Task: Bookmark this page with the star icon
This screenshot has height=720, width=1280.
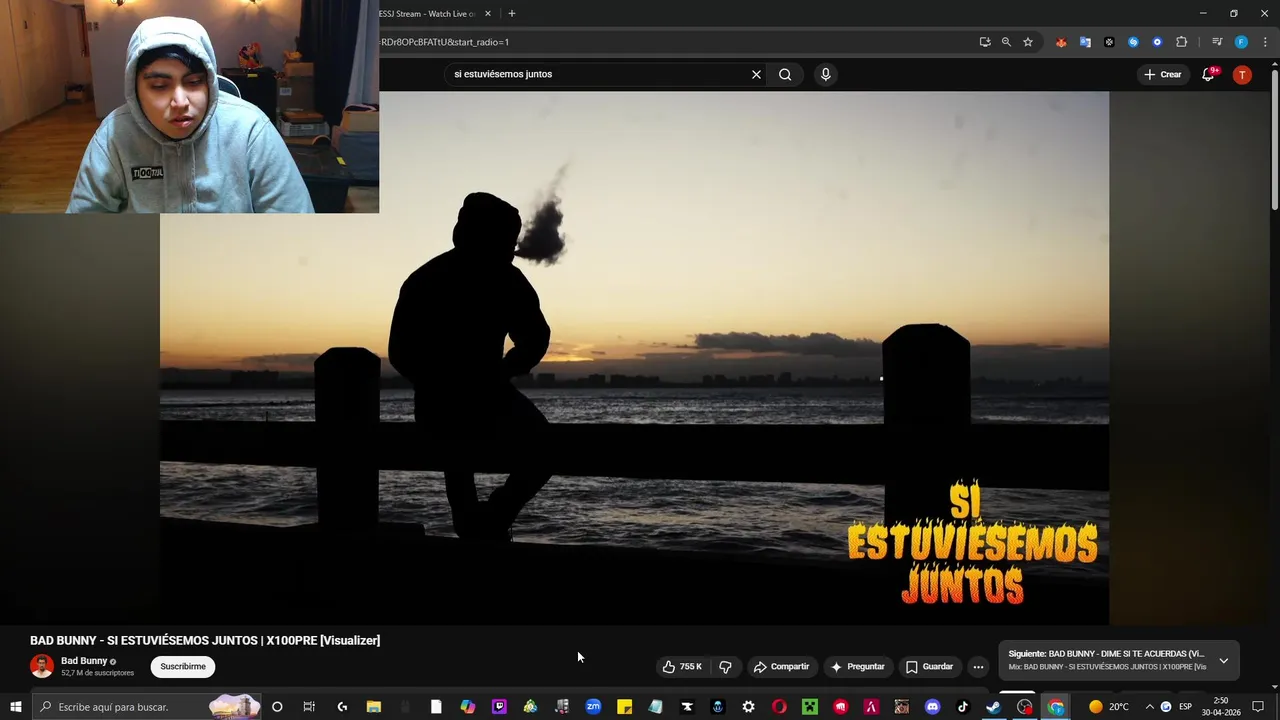Action: coord(1027,42)
